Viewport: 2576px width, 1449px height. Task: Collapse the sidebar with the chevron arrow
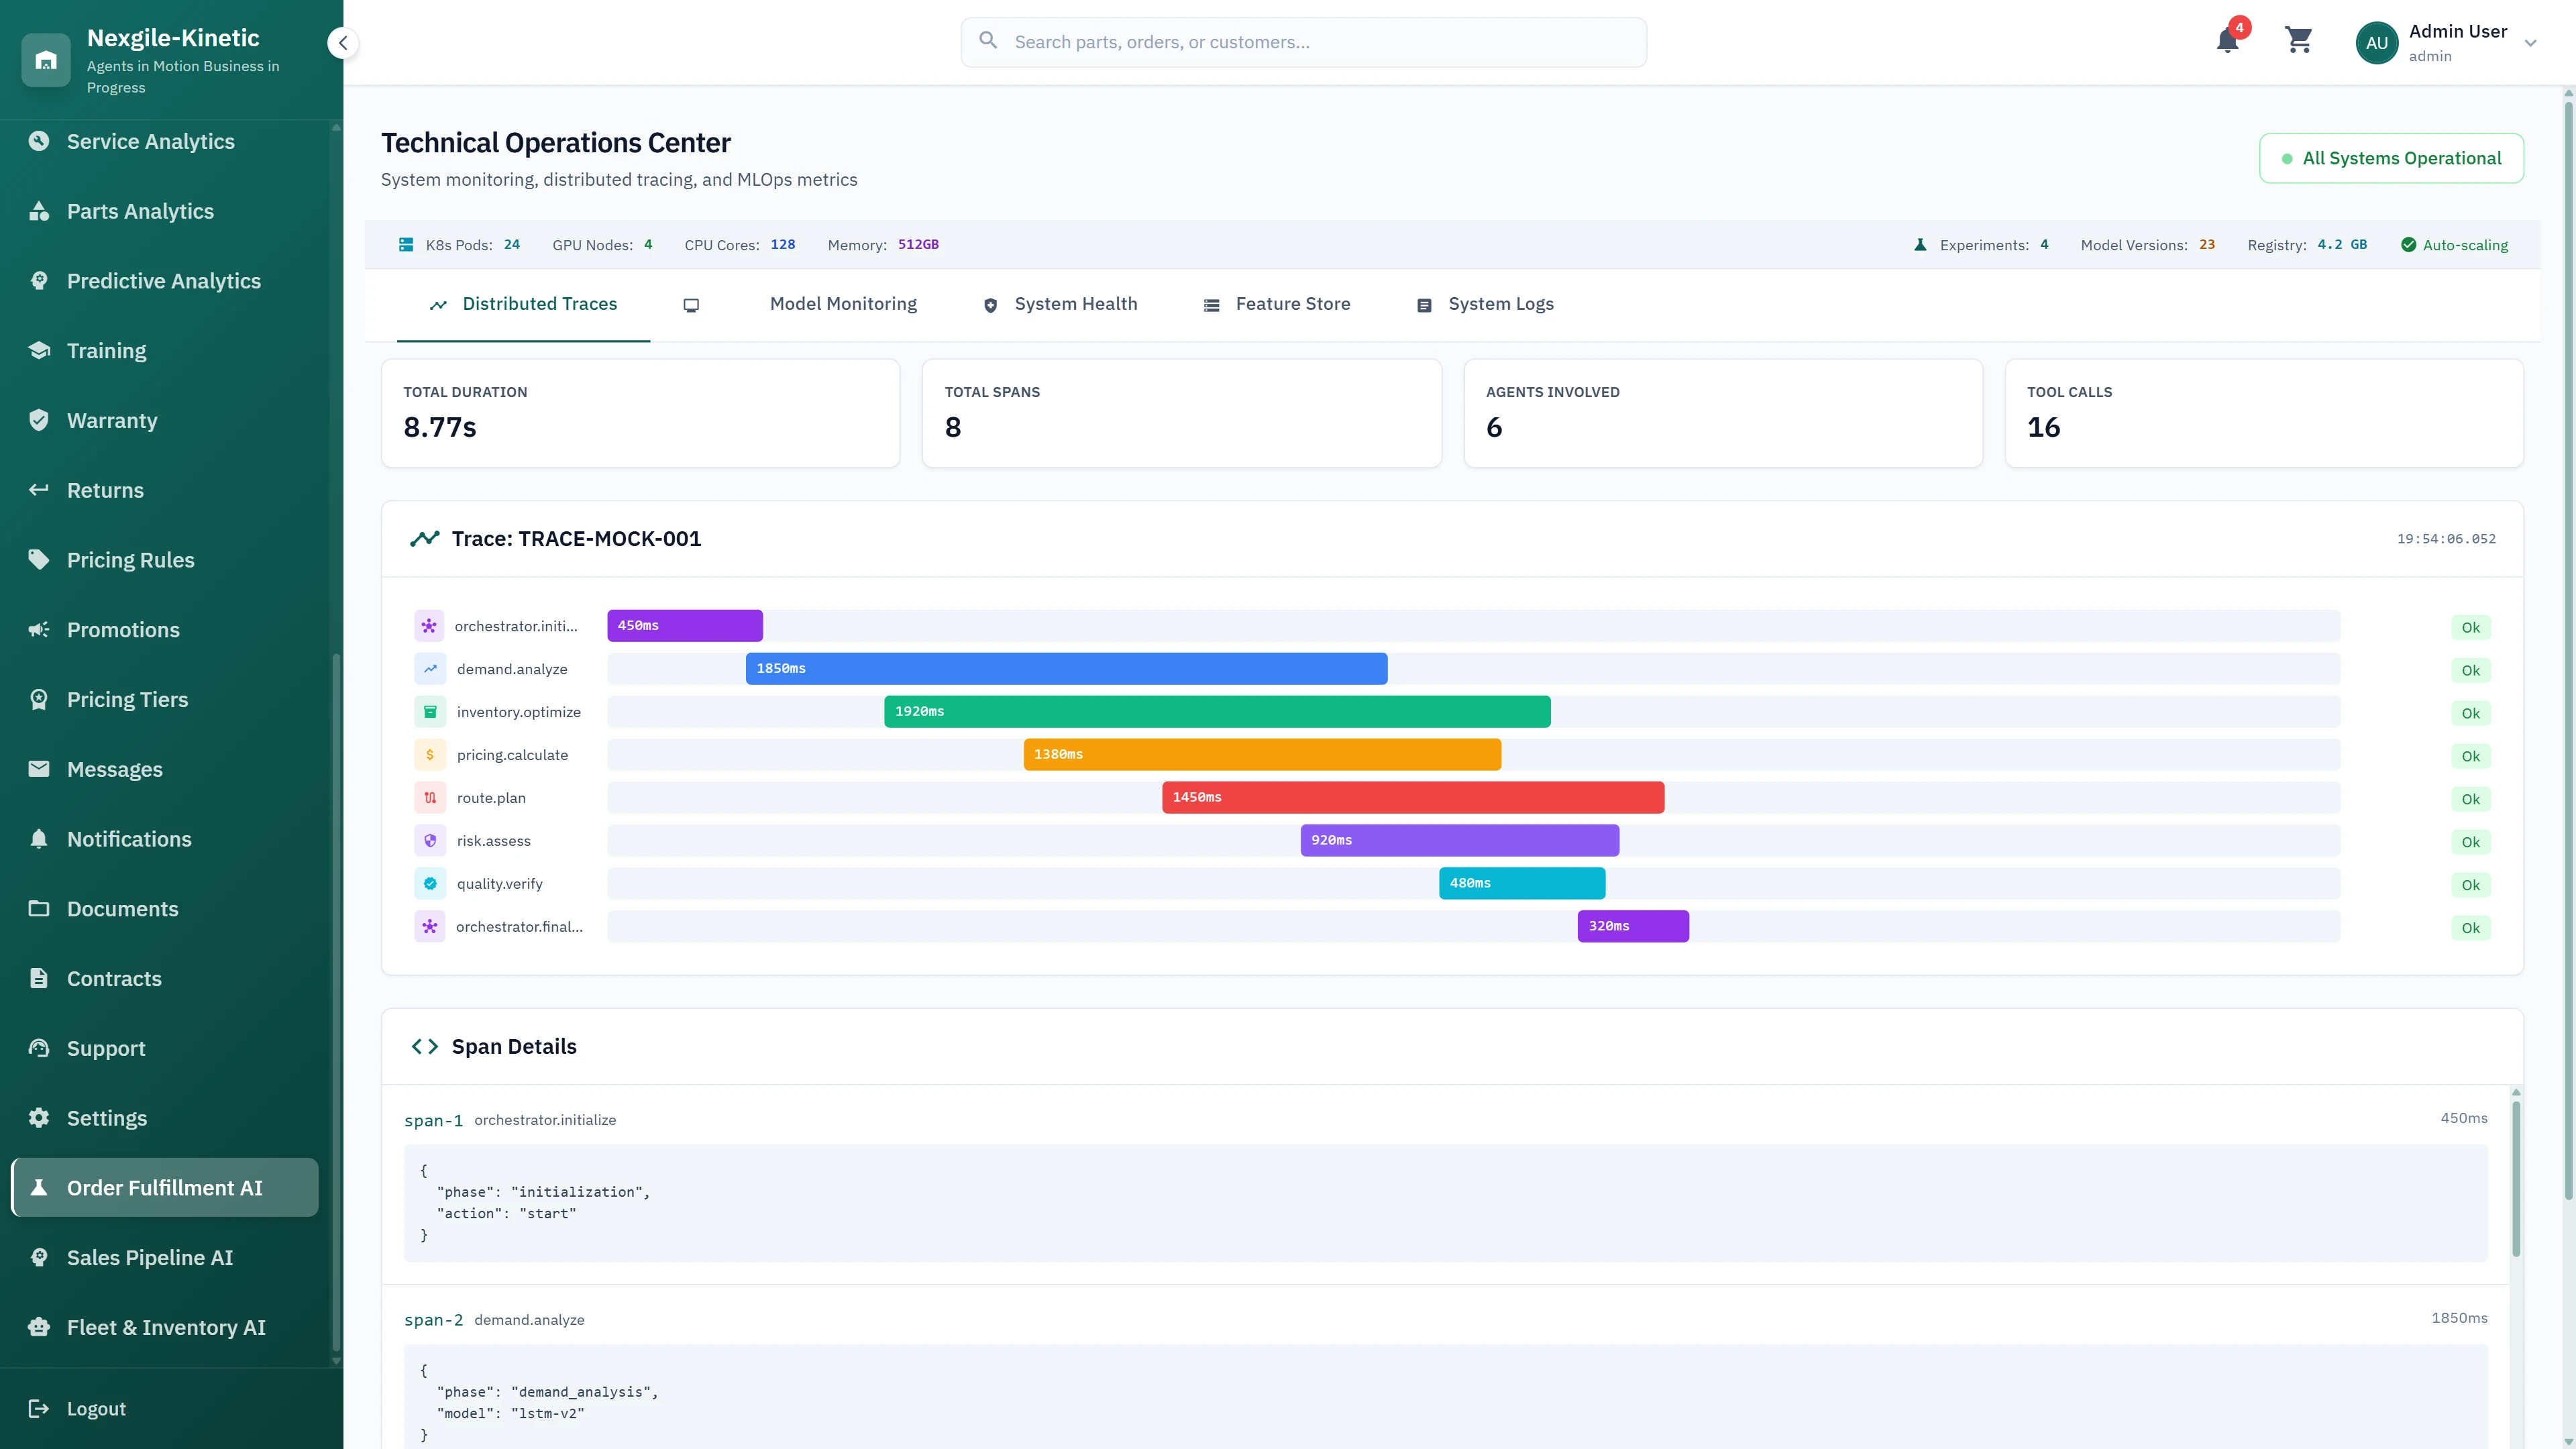(342, 43)
